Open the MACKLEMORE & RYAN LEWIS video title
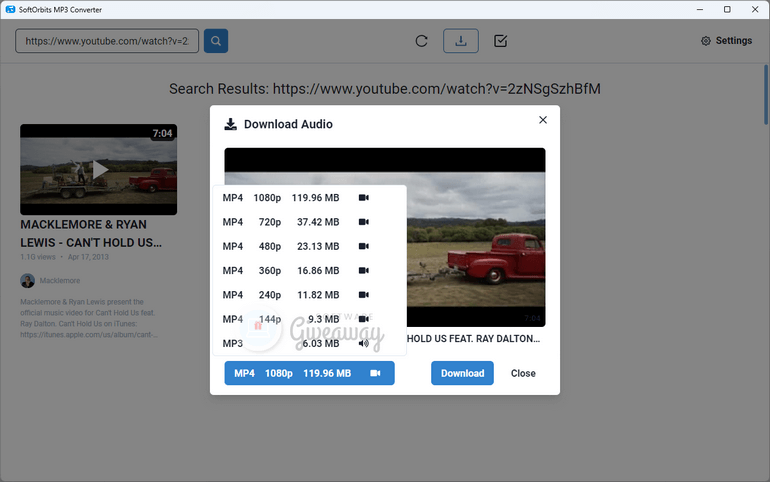This screenshot has width=770, height=482. click(91, 234)
